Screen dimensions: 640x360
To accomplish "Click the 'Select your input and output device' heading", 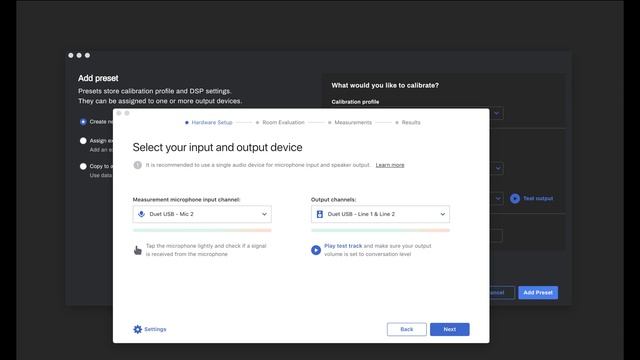I will [217, 147].
